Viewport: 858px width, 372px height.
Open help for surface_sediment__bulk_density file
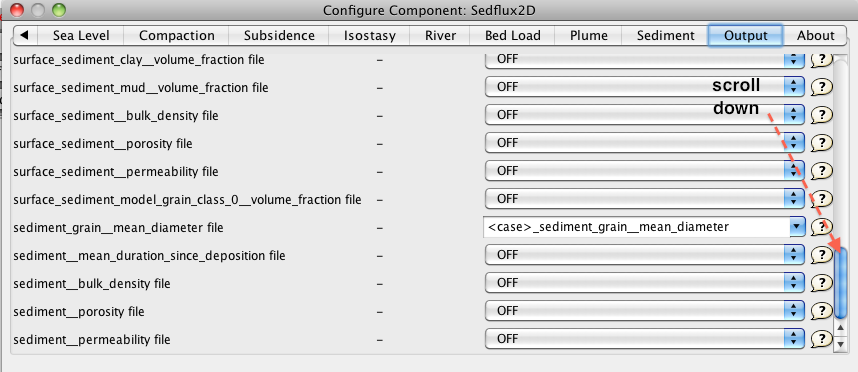tap(821, 114)
